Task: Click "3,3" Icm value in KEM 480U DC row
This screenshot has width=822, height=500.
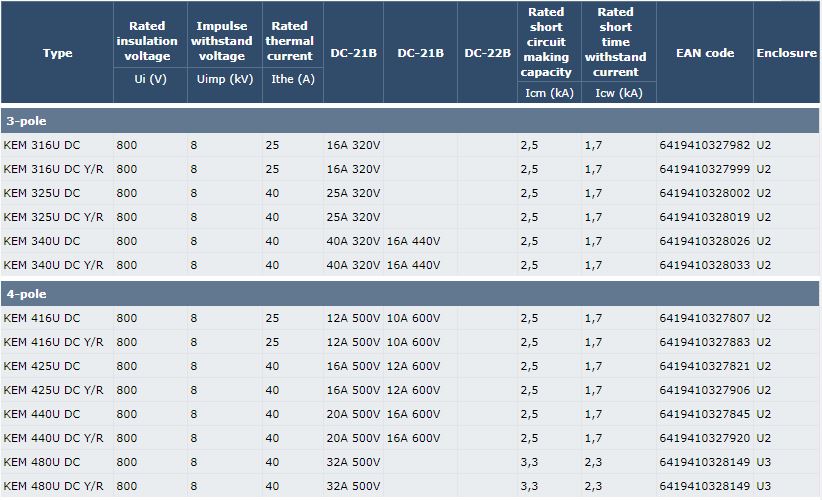Action: point(529,462)
